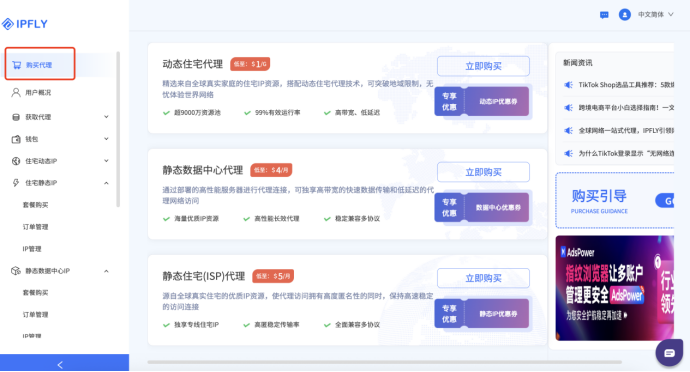
Task: Collapse the 住宅静态IP section
Action: [59, 183]
